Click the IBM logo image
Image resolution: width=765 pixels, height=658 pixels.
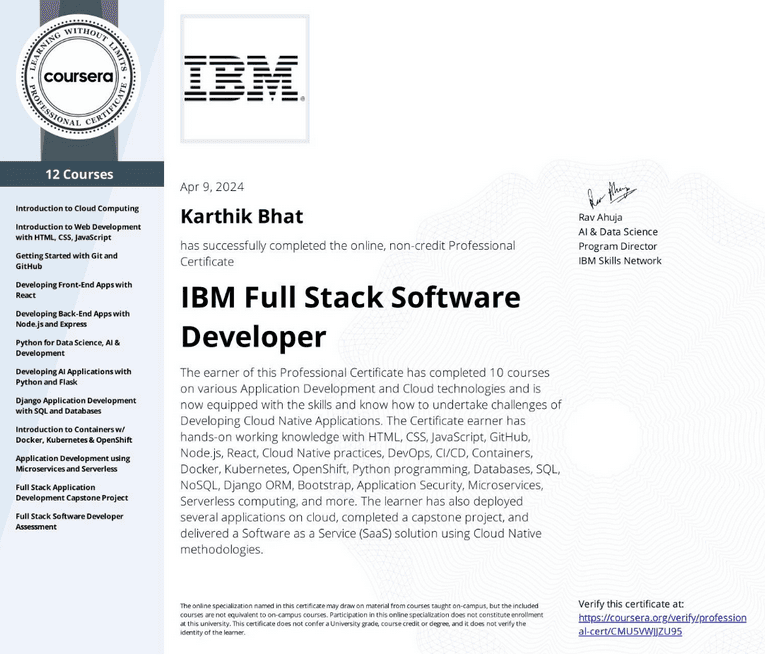(x=244, y=79)
